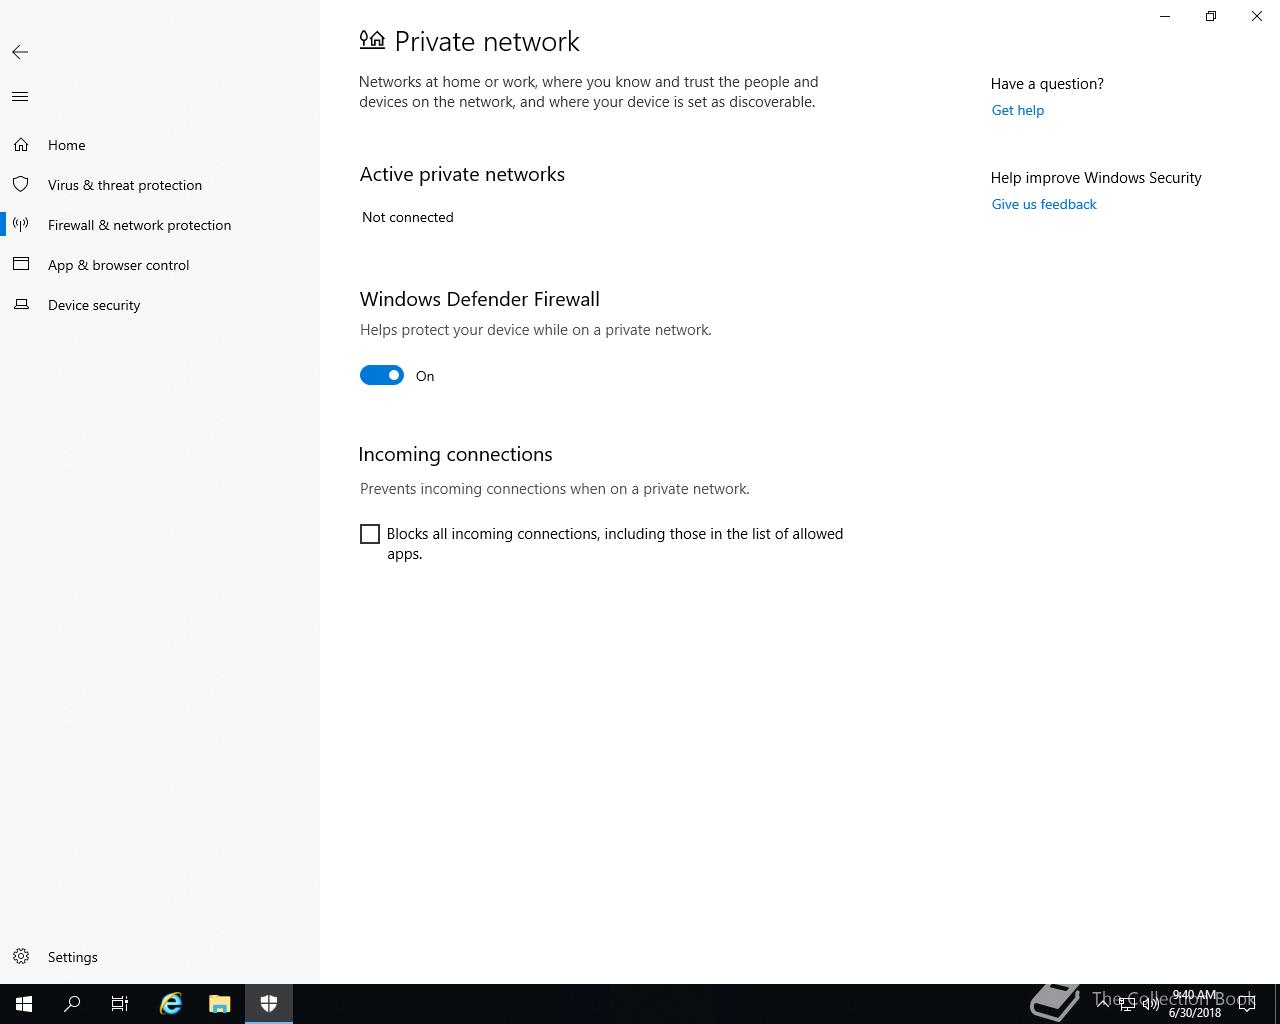Open taskbar search magnifier
Screen dimensions: 1280x1024
click(x=72, y=1004)
